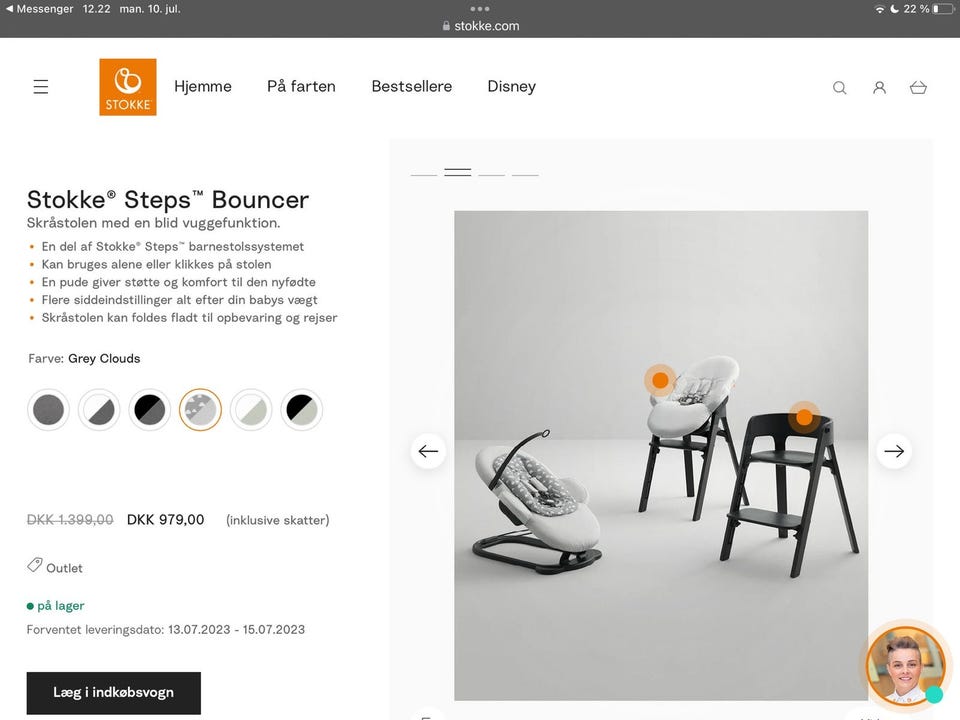The image size is (960, 720).
Task: Tap orange hotspot on black chair
Action: coord(804,418)
